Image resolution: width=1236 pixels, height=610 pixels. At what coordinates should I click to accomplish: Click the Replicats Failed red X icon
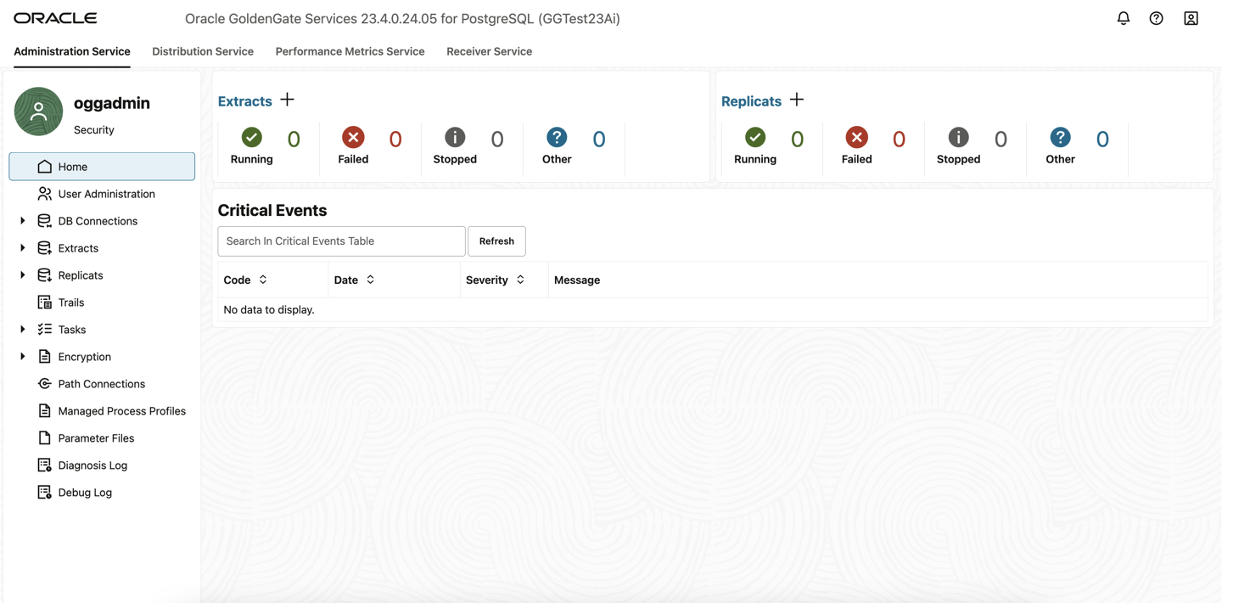pyautogui.click(x=857, y=137)
